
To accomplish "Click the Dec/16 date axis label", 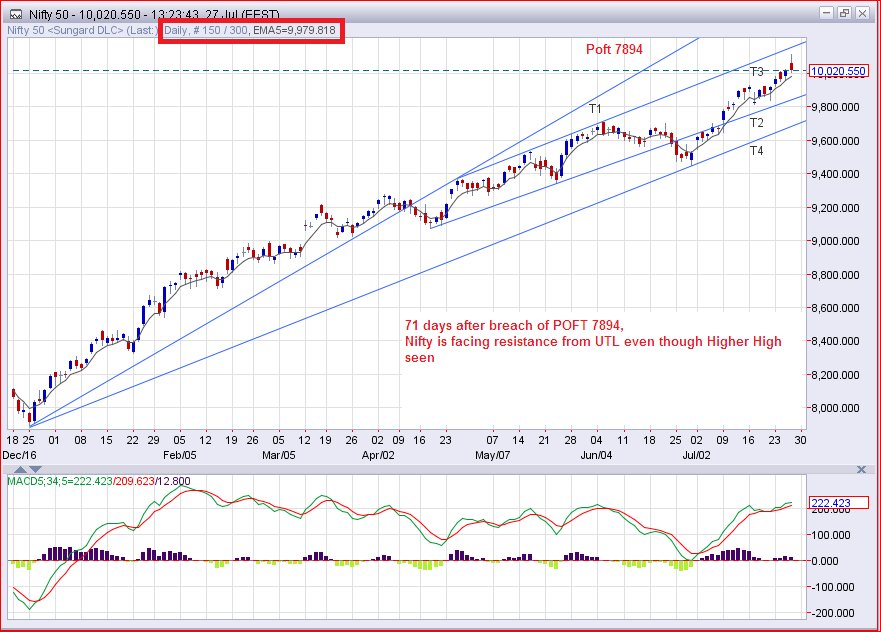I will click(x=20, y=455).
